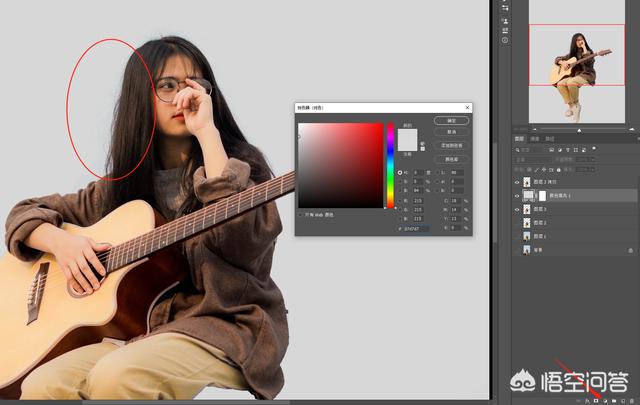Screen dimensions: 640x405
Task: Filter layers by smart object icon
Action: [x=584, y=150]
